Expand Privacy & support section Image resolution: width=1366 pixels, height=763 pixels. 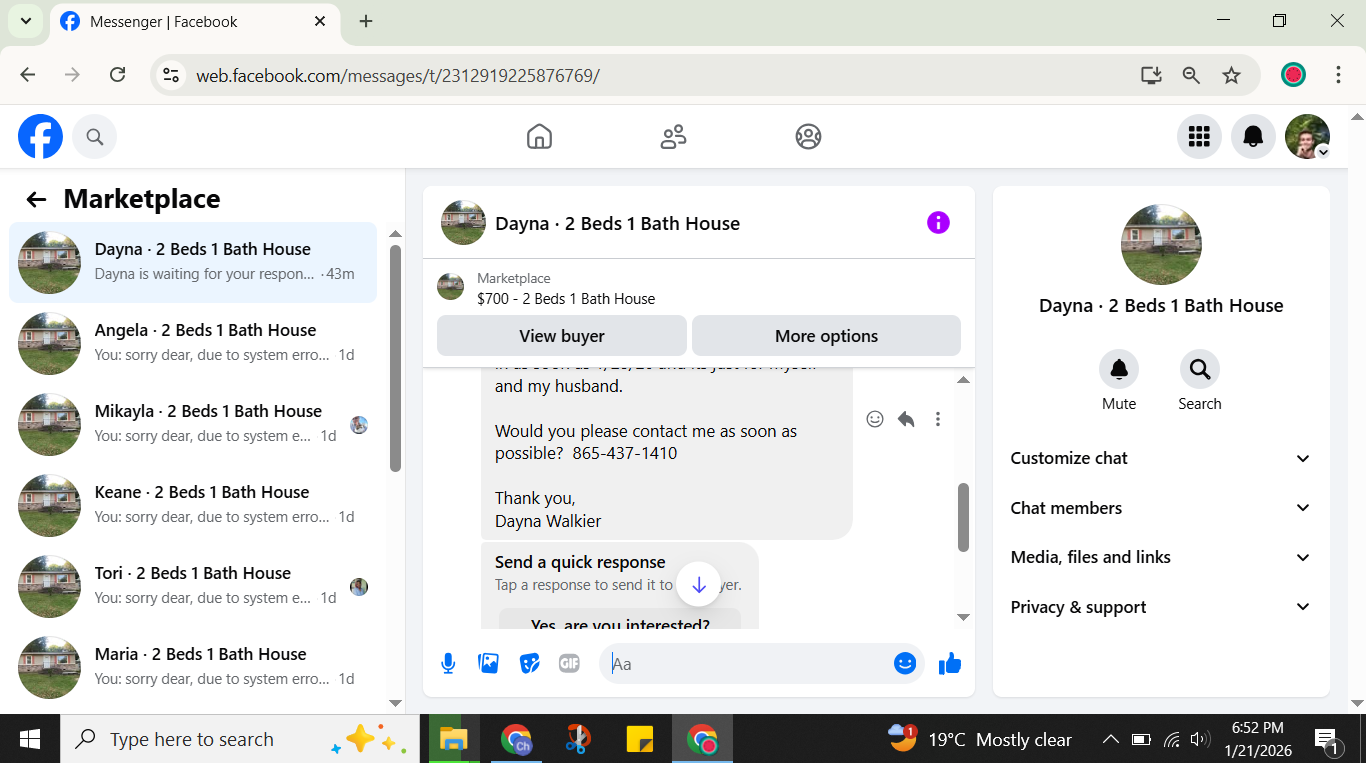coord(1161,607)
